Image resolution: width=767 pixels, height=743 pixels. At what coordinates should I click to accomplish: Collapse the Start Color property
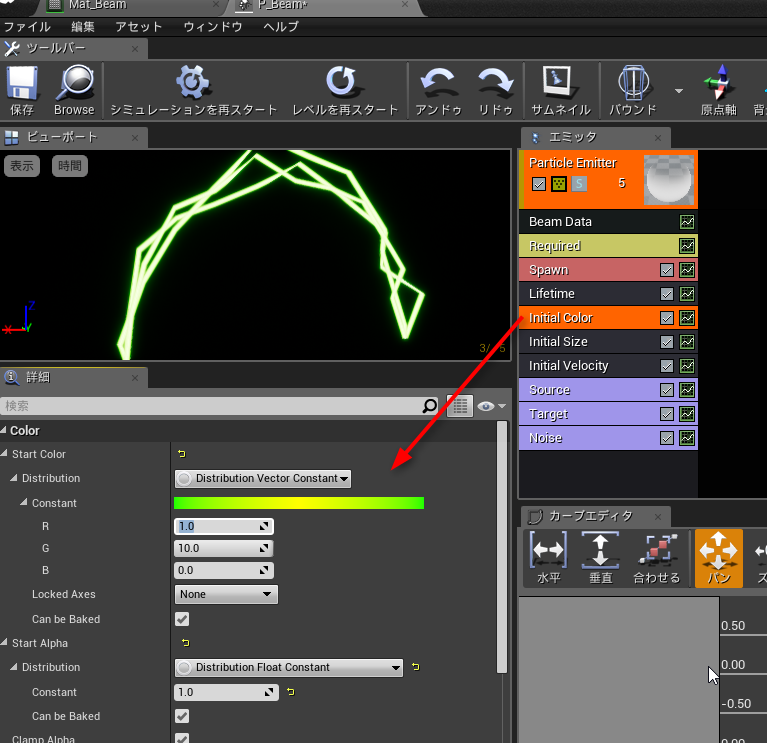(4, 453)
